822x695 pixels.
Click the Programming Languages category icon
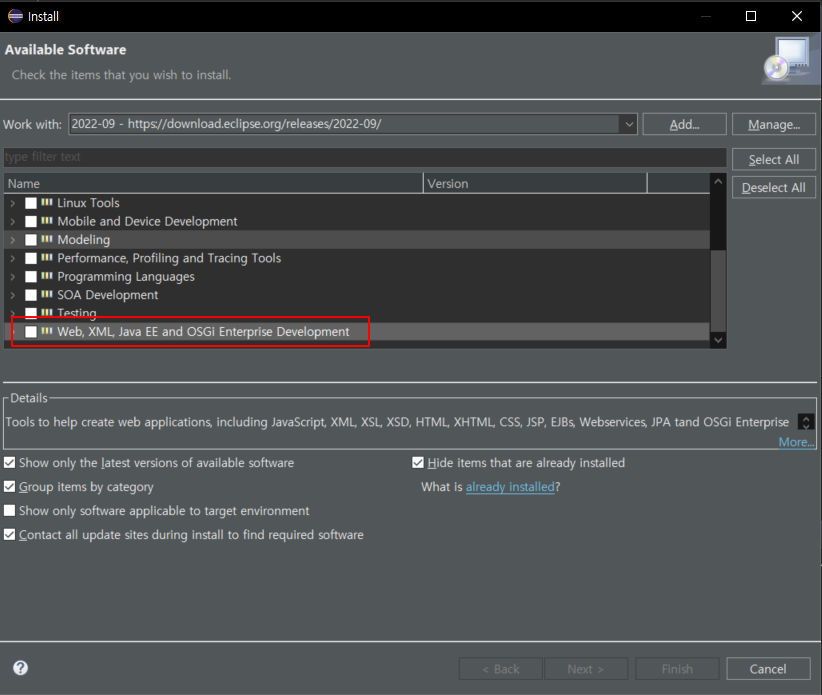click(x=47, y=276)
